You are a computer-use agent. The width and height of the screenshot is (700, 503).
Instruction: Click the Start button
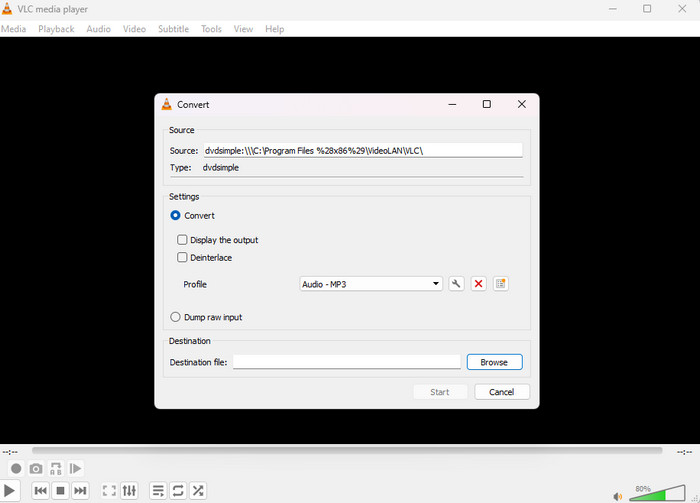440,392
